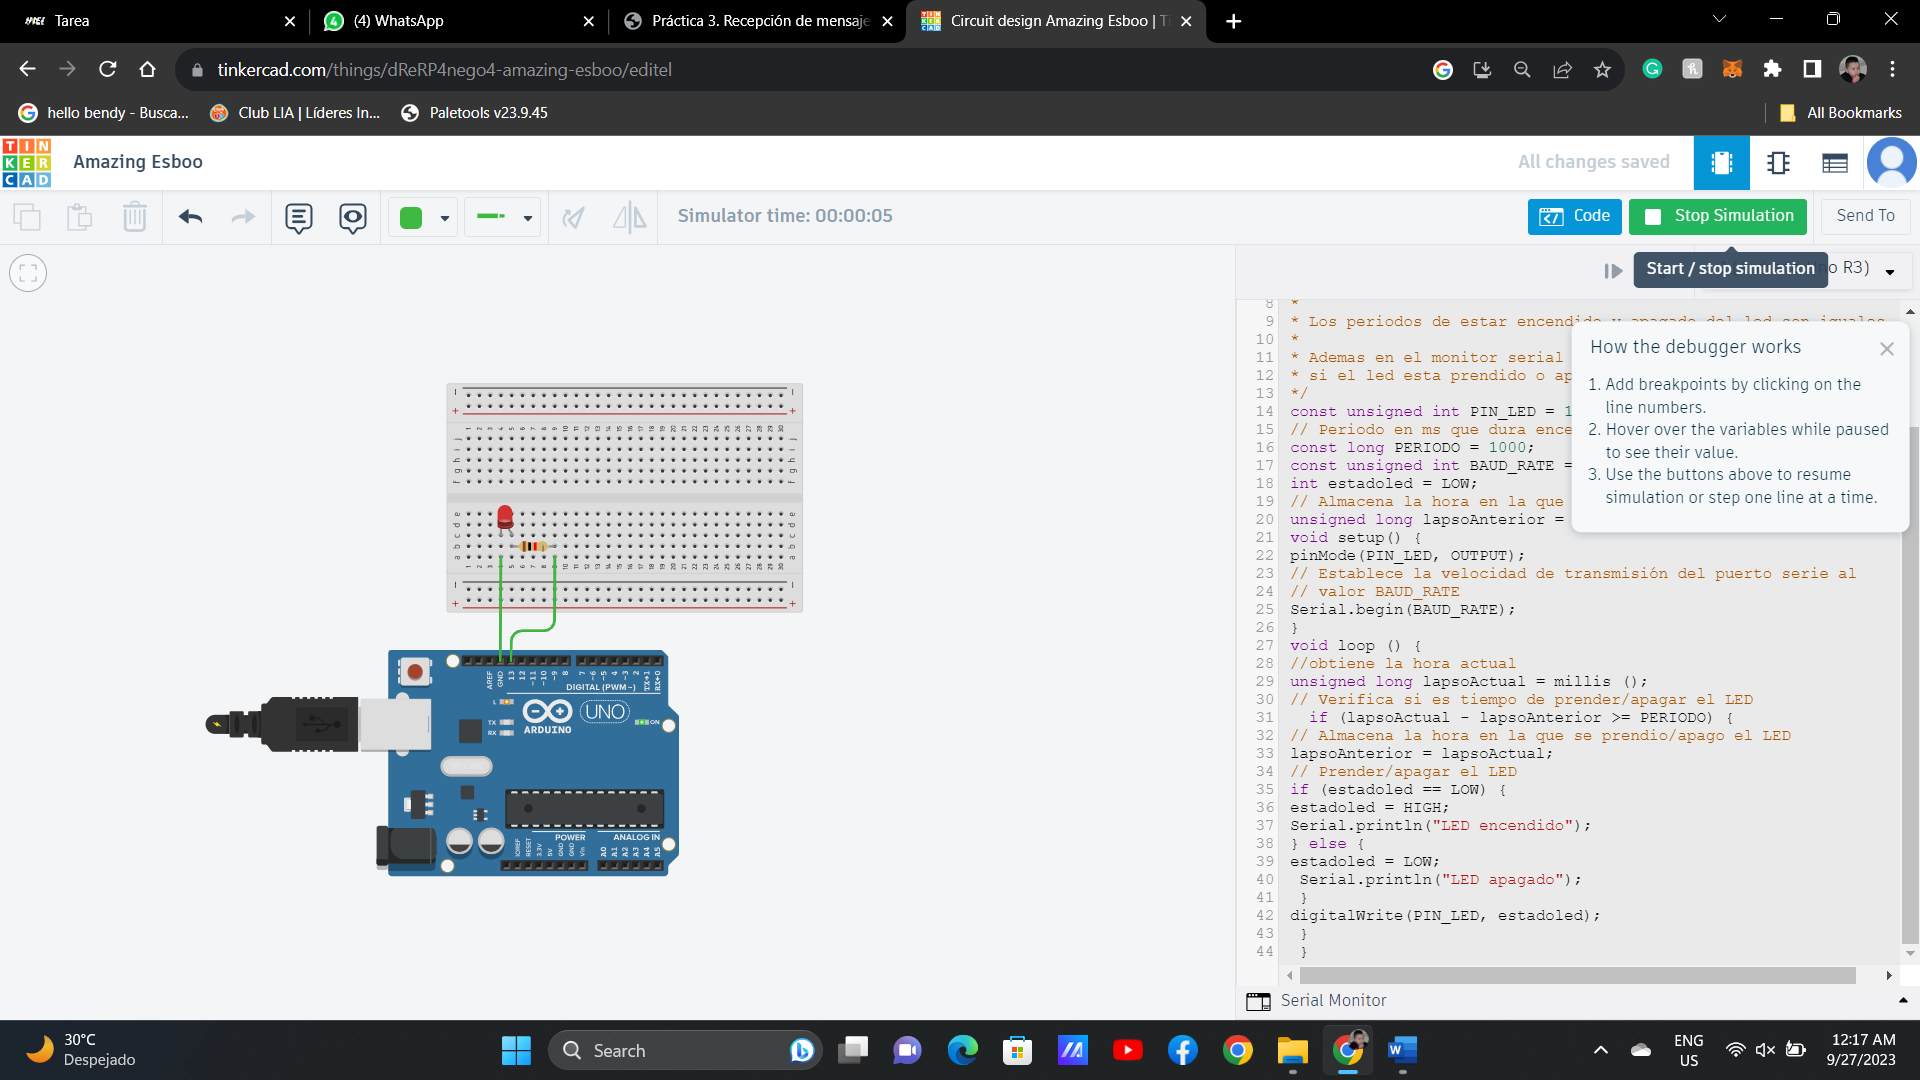Open the Send To button
The width and height of the screenshot is (1920, 1080).
coord(1864,216)
